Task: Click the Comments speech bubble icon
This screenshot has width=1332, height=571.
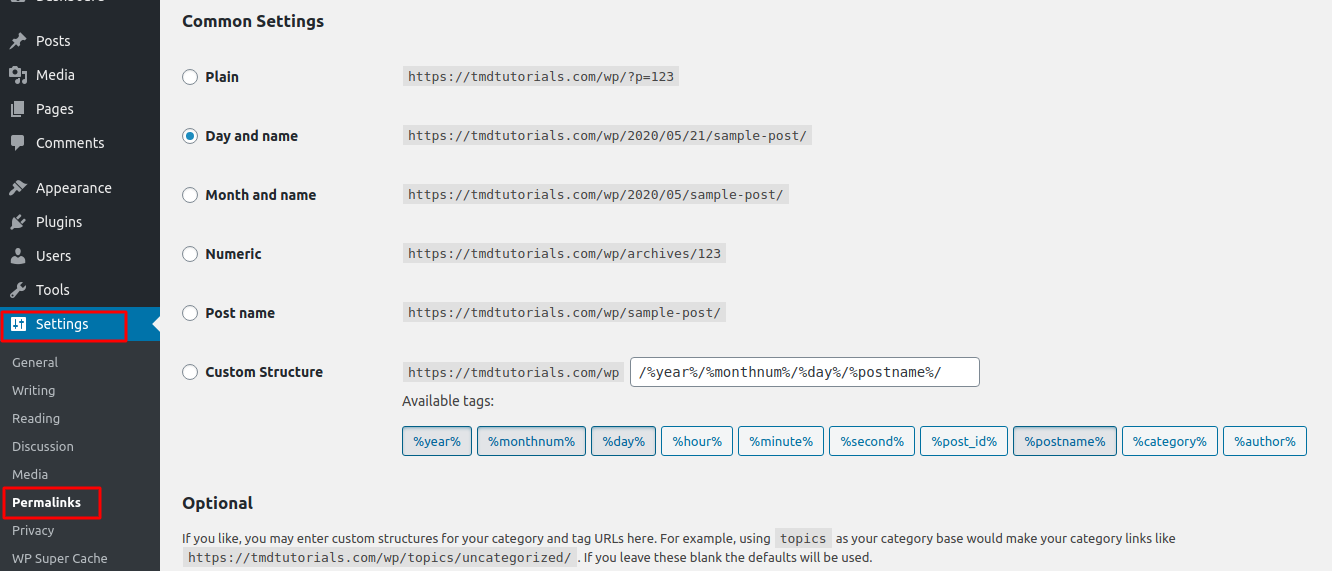Action: click(18, 143)
